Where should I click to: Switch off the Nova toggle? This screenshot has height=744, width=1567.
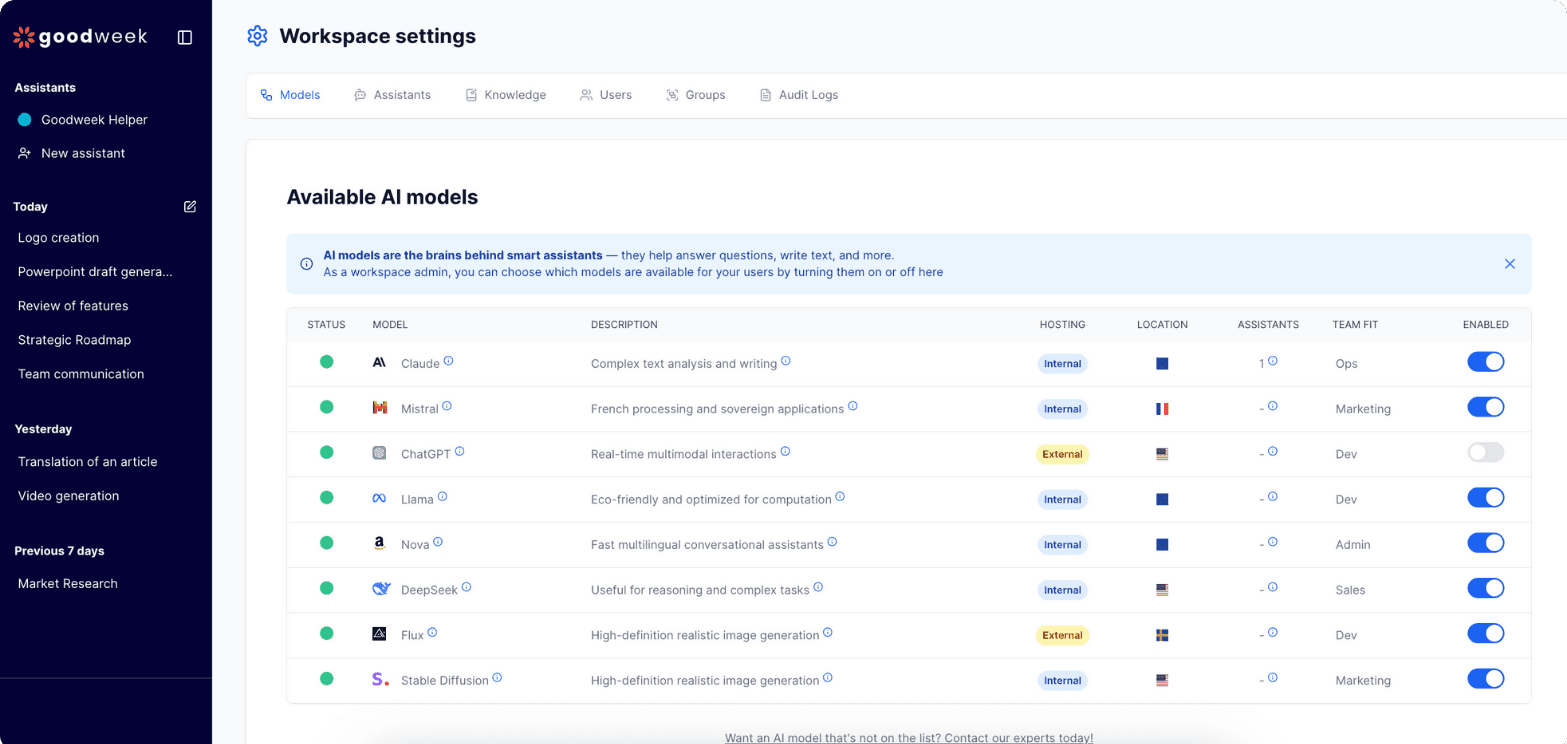click(x=1485, y=543)
